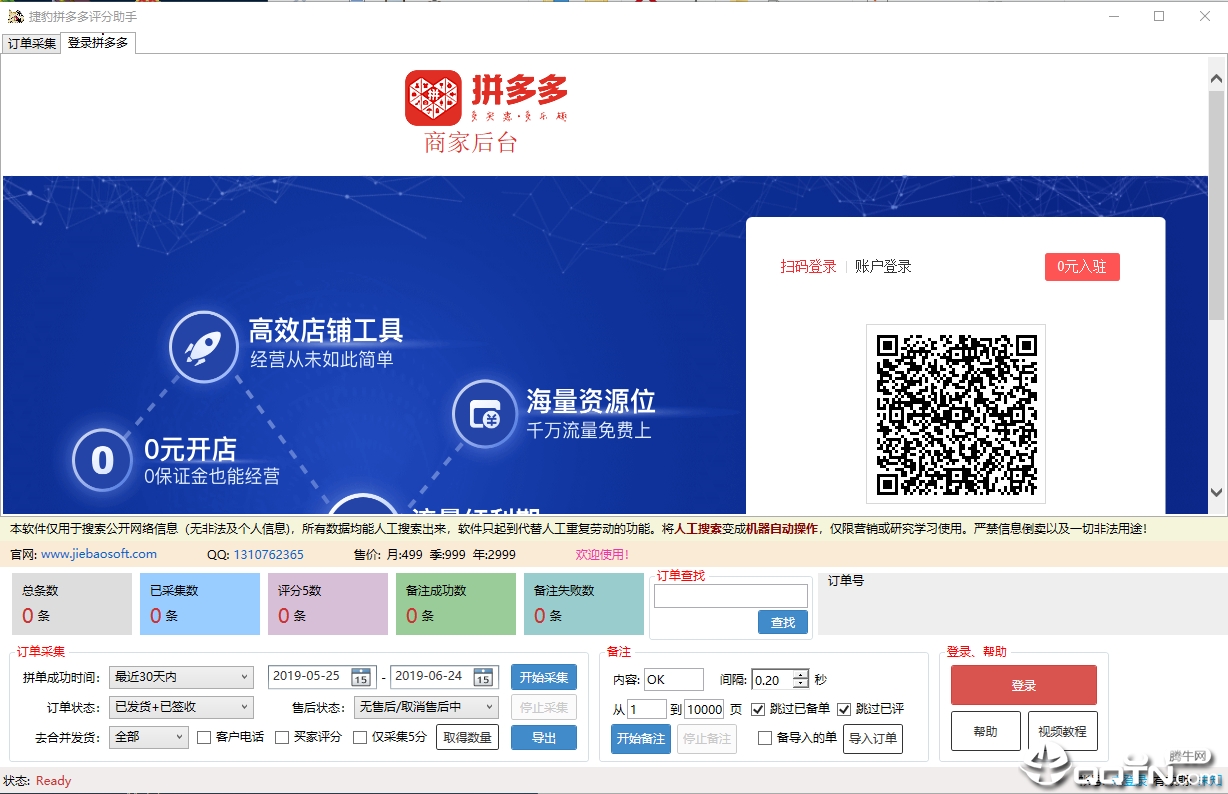This screenshot has height=794, width=1228.
Task: Expand the 订单状态 dropdown showing 已发货+已签收
Action: coord(181,707)
